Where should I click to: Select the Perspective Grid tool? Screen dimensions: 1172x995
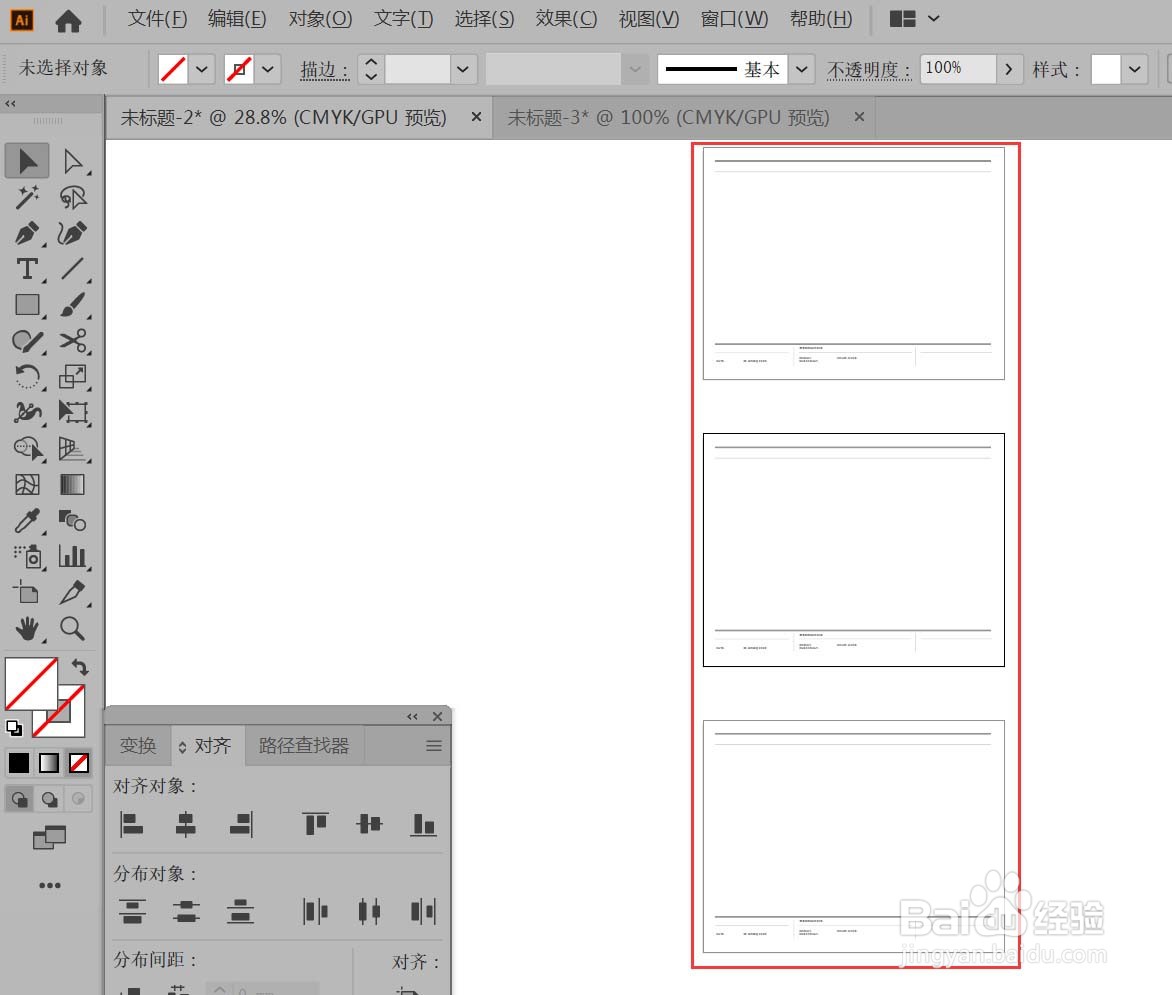coord(73,449)
